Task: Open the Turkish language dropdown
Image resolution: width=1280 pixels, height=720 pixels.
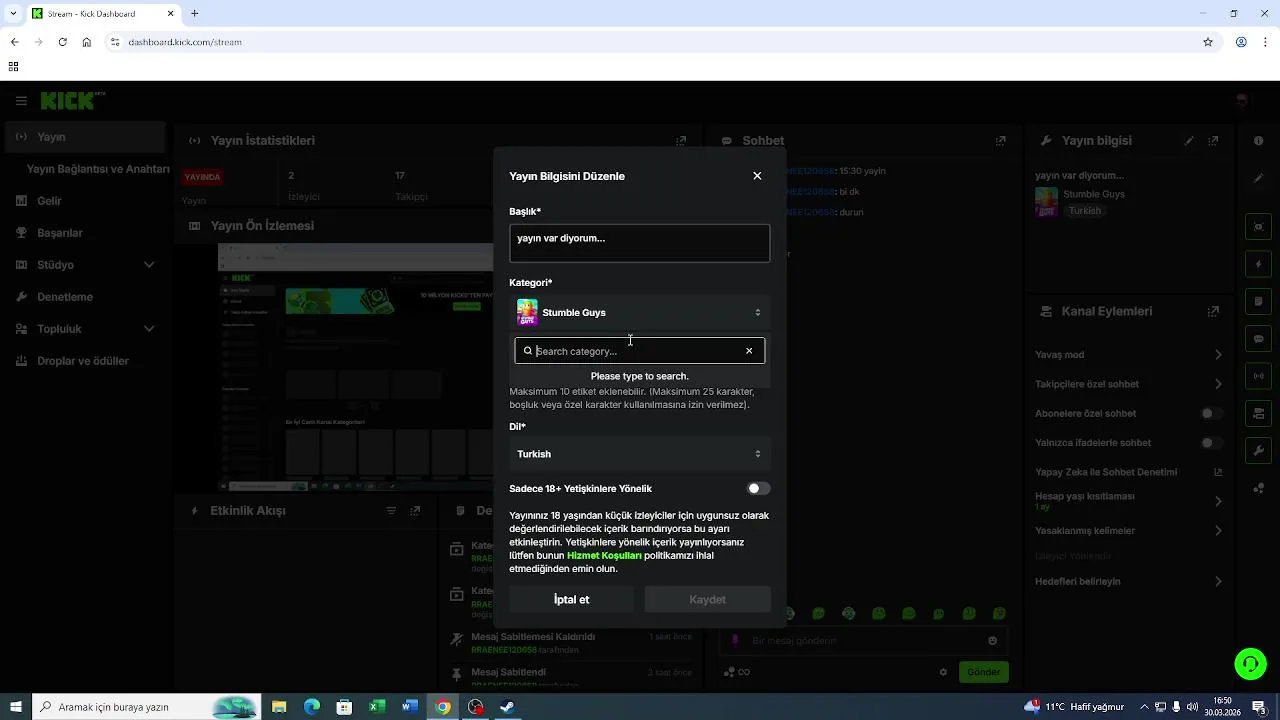Action: [640, 454]
